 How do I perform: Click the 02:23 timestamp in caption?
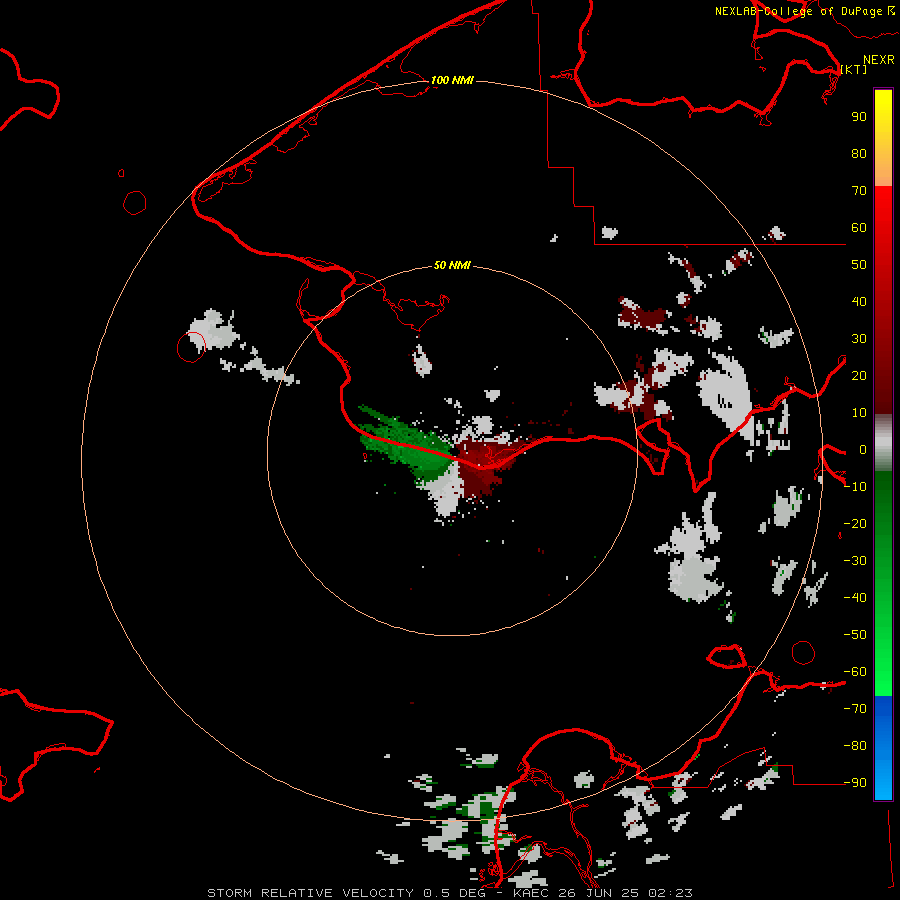[670, 893]
